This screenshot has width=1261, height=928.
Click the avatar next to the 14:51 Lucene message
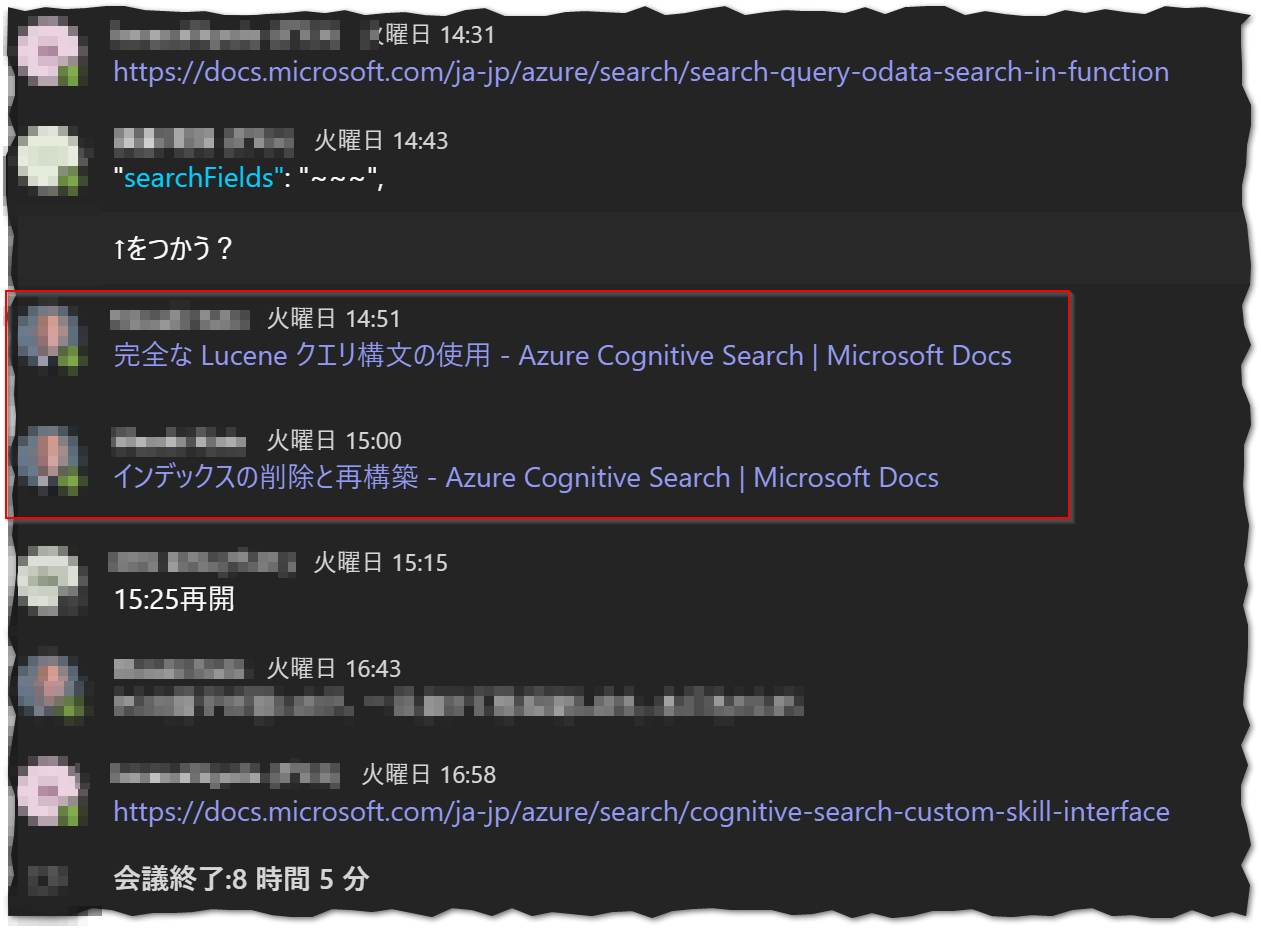pyautogui.click(x=52, y=335)
